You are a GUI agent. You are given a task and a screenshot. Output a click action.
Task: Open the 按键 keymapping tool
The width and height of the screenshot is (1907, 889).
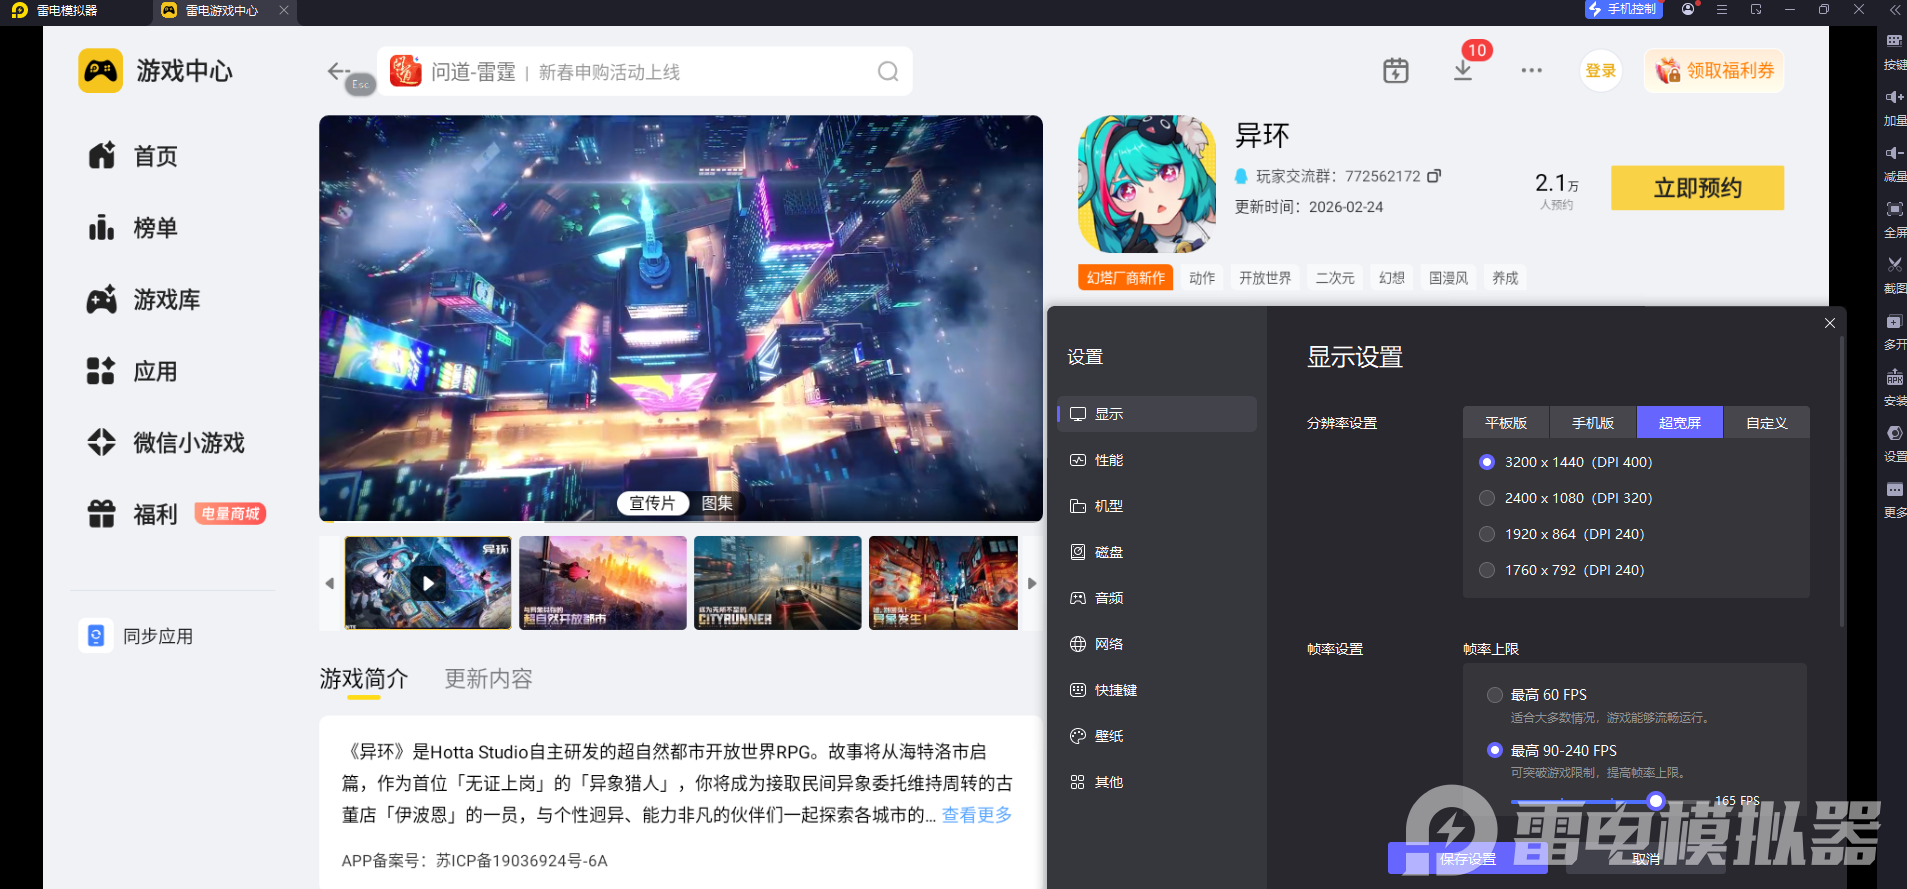click(x=1894, y=52)
